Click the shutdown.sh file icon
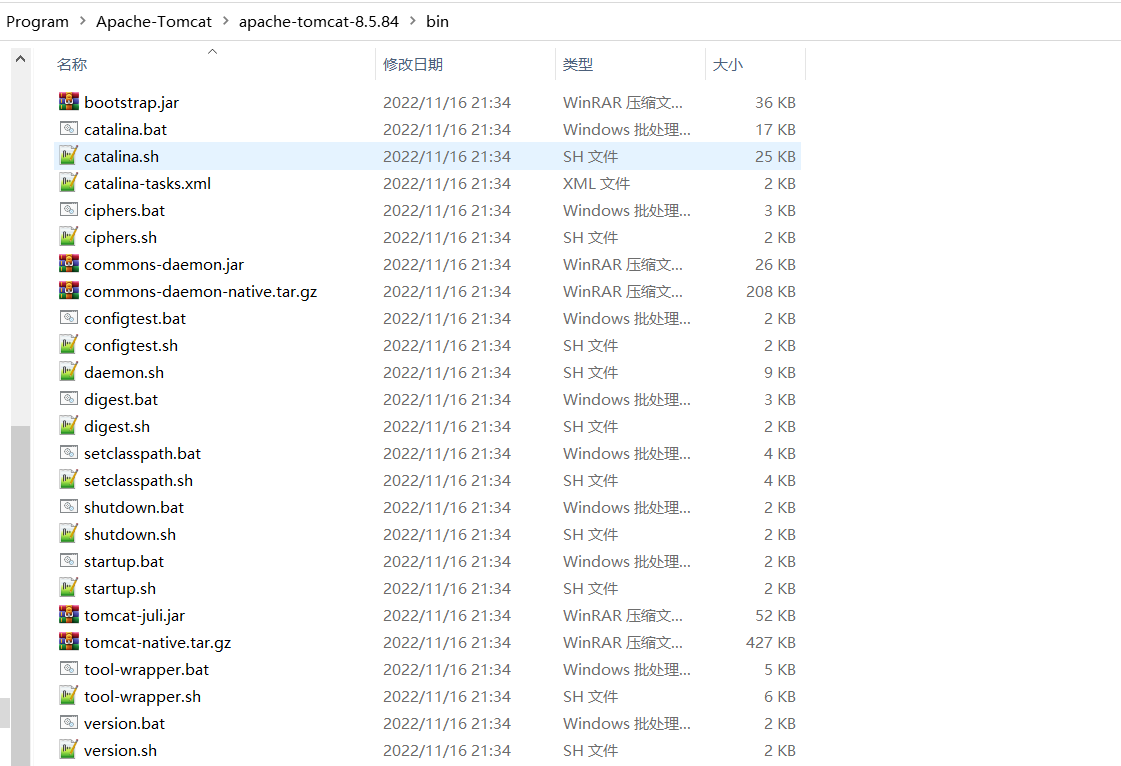Screen dimensions: 1121x766 pos(69,534)
